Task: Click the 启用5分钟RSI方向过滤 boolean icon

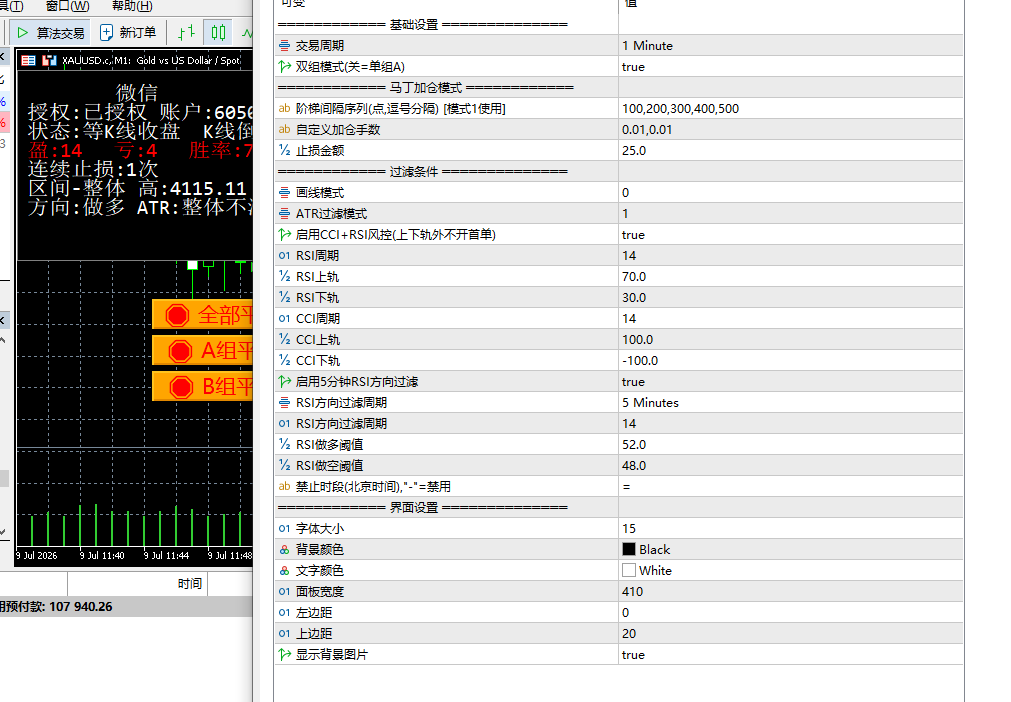Action: point(284,382)
